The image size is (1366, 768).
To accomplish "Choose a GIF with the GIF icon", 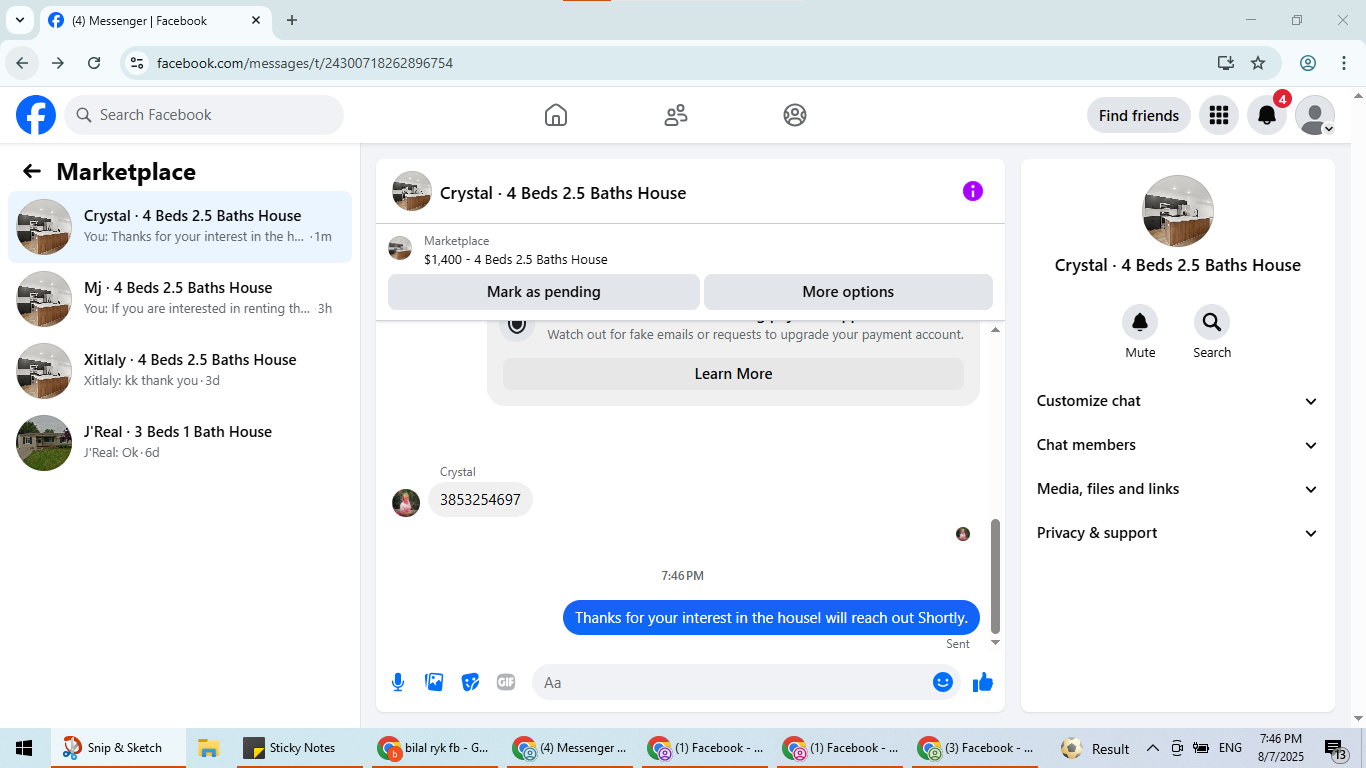I will [x=506, y=682].
